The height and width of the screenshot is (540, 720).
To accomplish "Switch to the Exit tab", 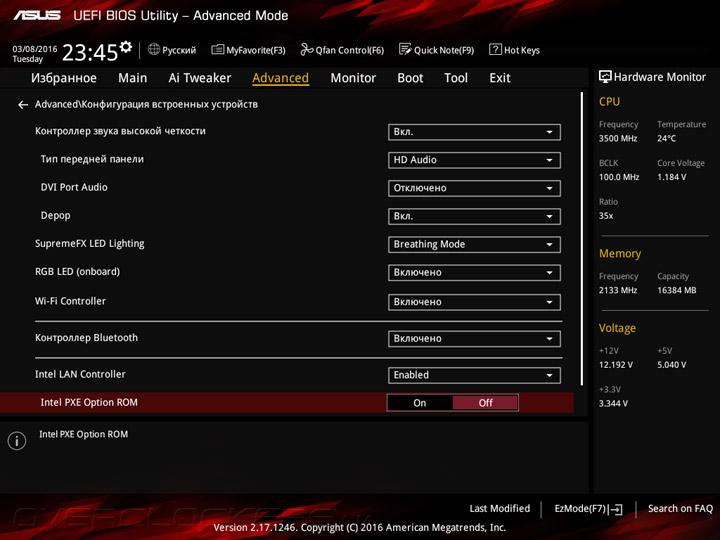I will point(500,78).
